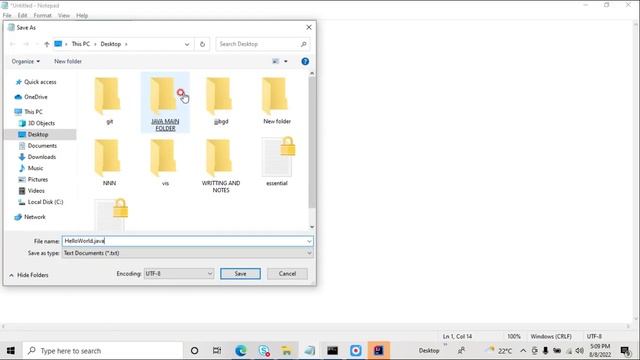The height and width of the screenshot is (360, 640).
Task: Go up one folder level
Action: 47,44
